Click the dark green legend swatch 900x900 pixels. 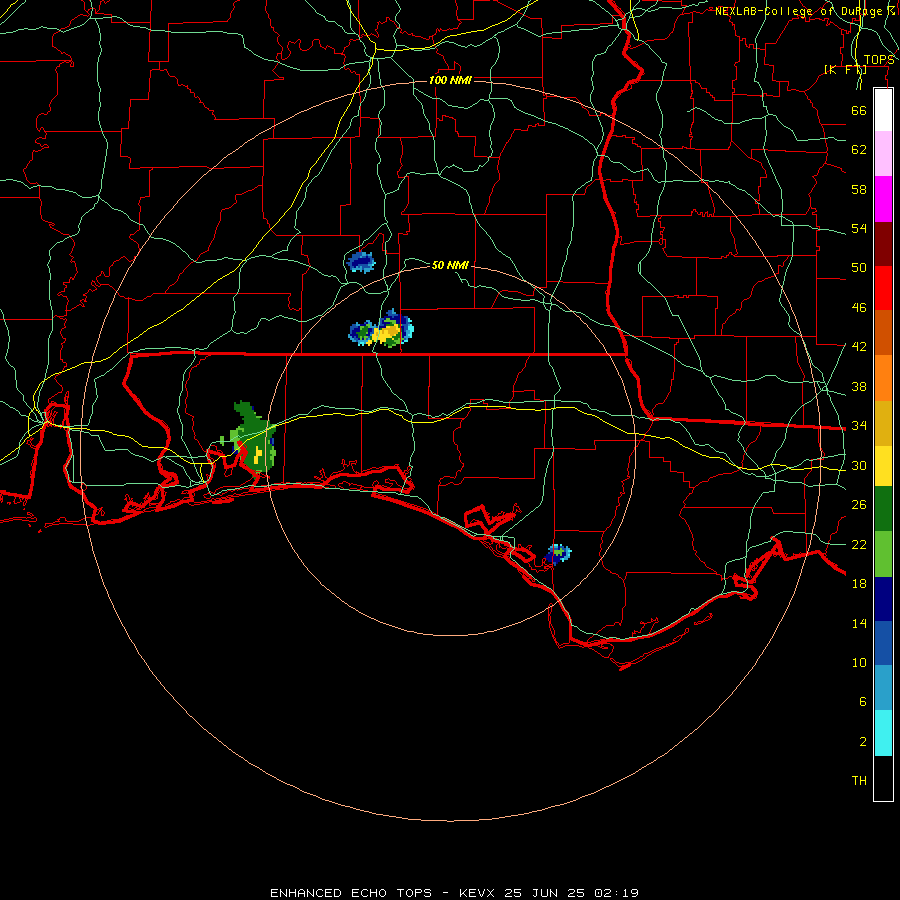(x=883, y=508)
